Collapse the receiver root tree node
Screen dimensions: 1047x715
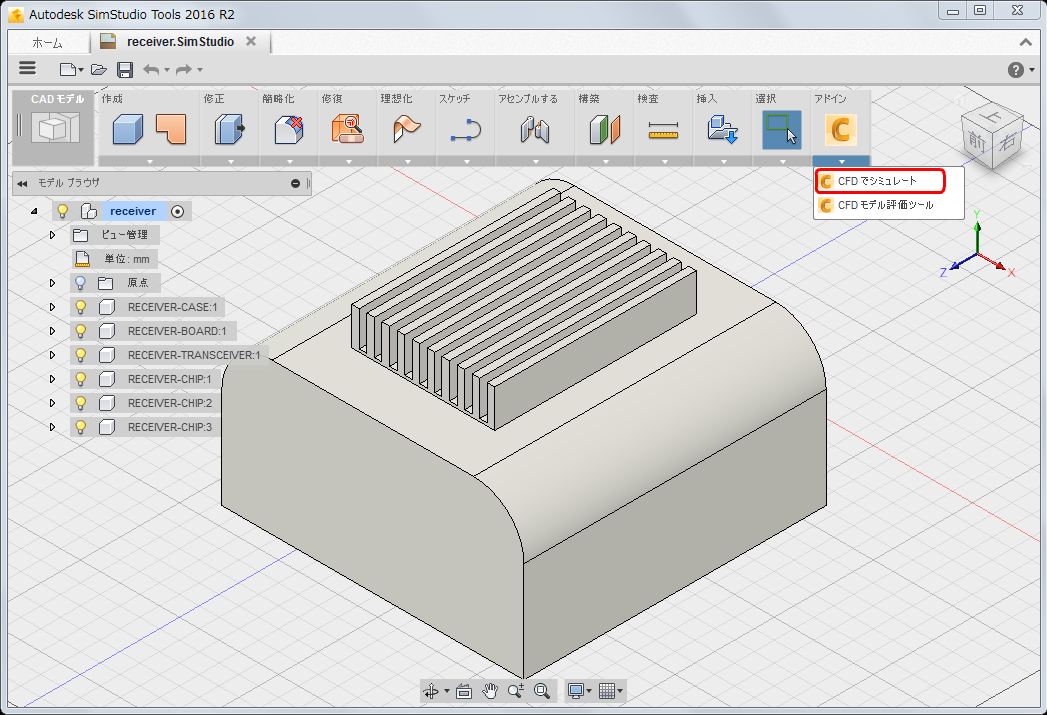tap(34, 211)
